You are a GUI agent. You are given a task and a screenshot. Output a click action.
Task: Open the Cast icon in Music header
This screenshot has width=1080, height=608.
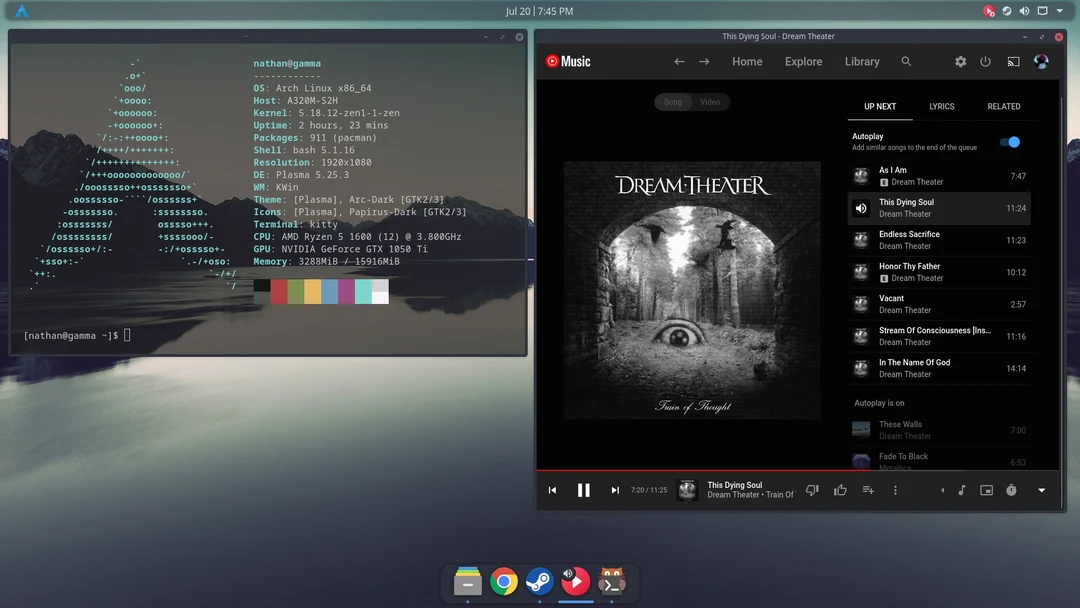[x=1013, y=61]
